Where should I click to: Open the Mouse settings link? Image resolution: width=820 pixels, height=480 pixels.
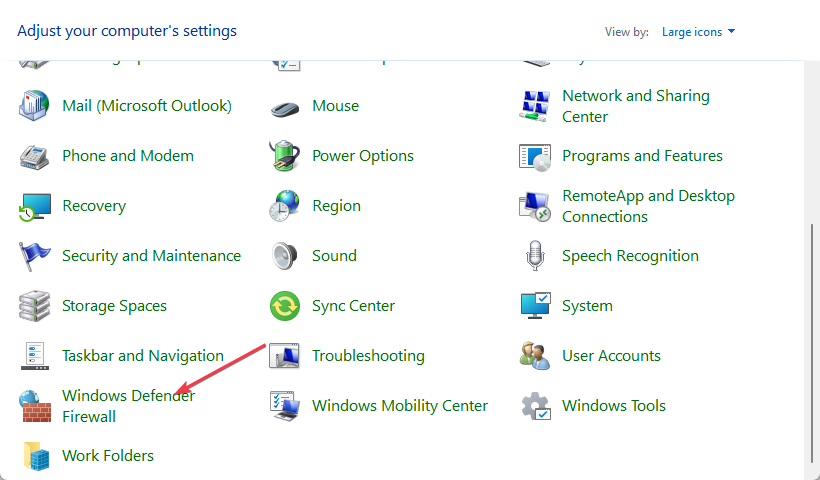click(x=335, y=106)
